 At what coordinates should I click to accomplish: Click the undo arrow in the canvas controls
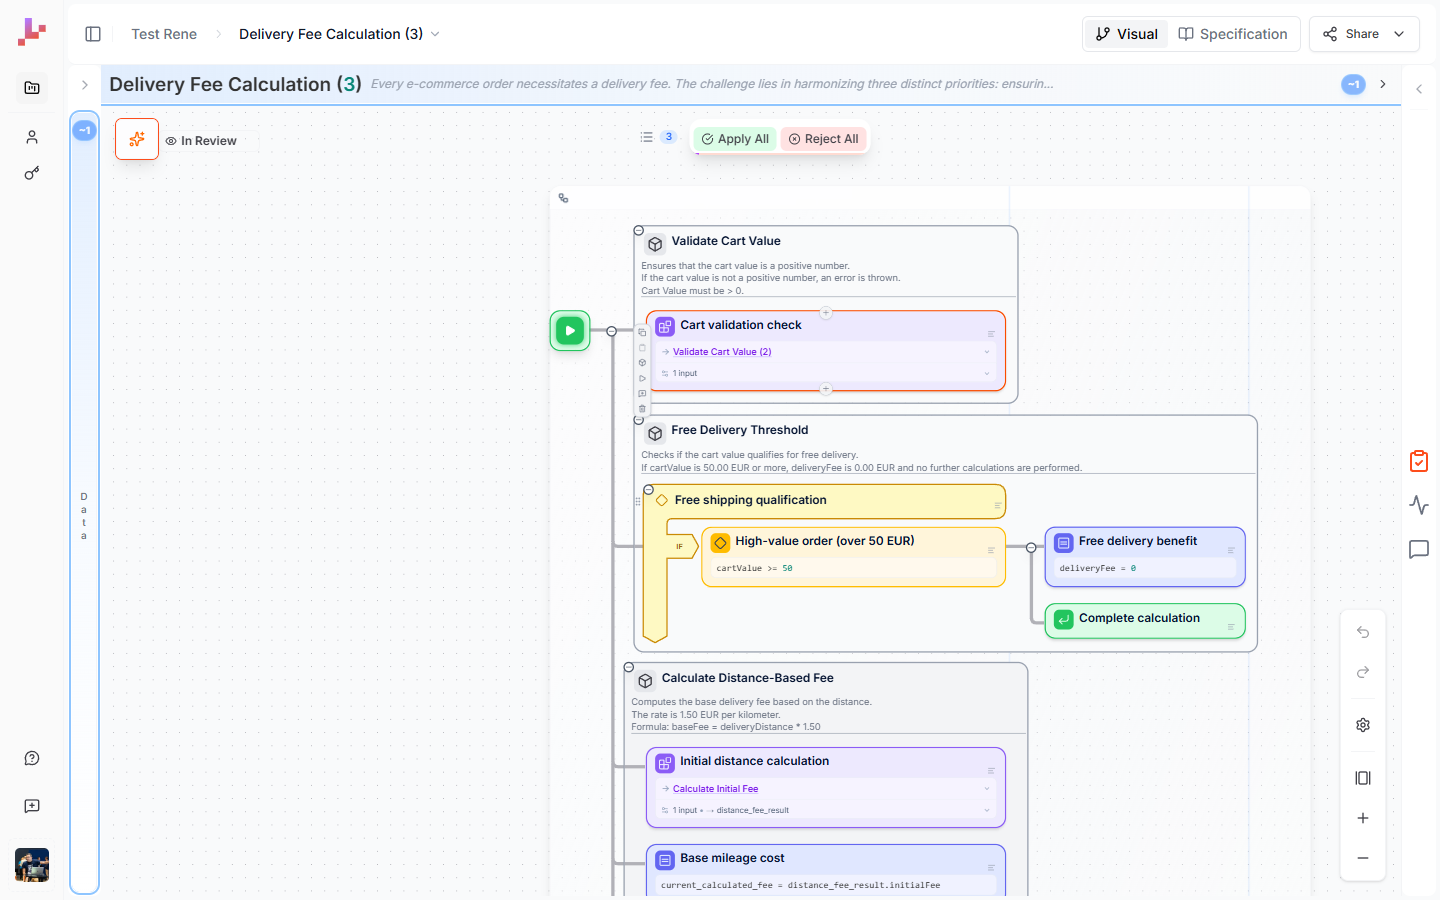pyautogui.click(x=1362, y=632)
